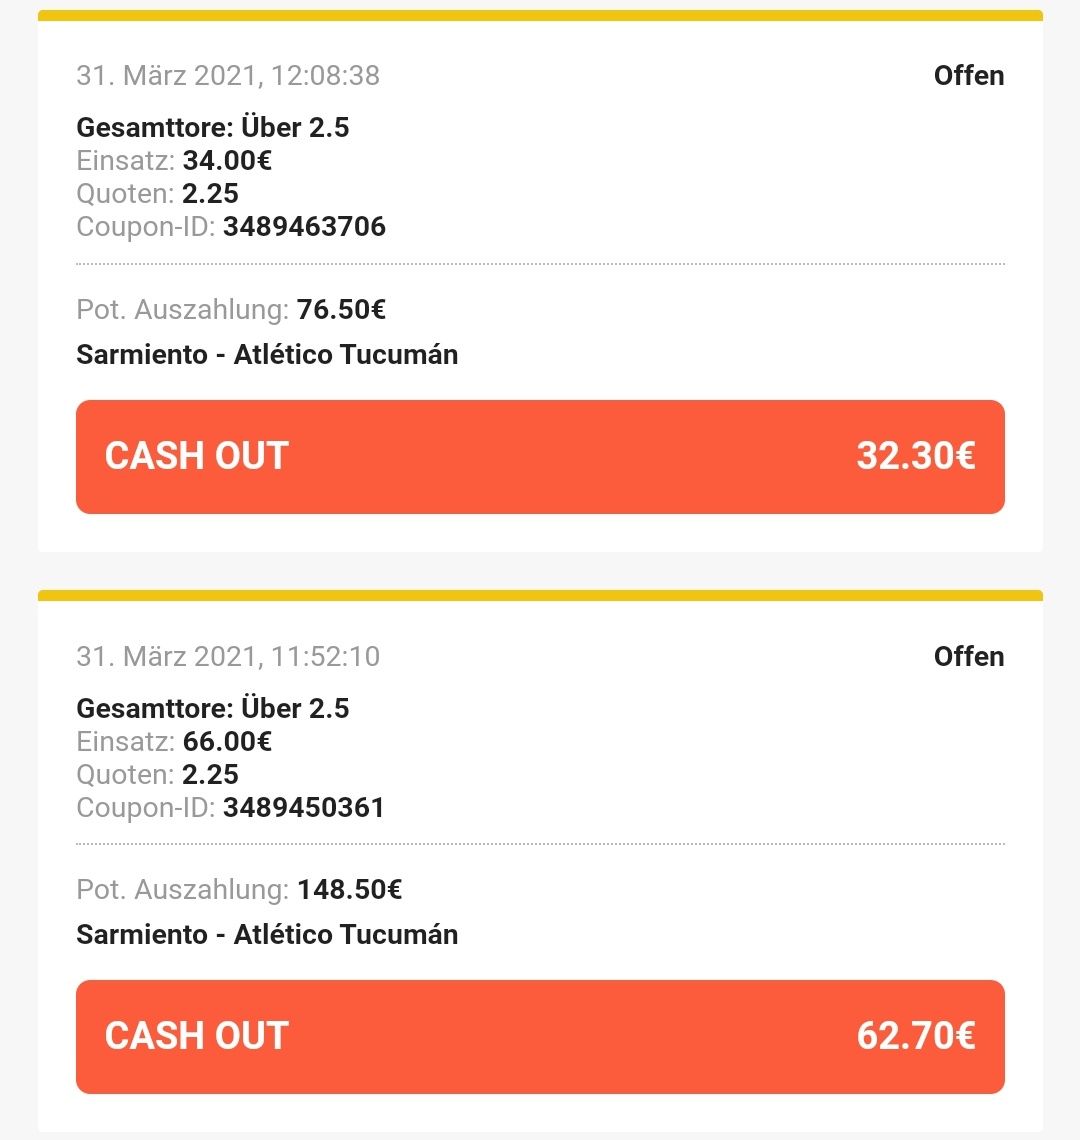Click the Offen status of first bet
The width and height of the screenshot is (1080, 1140).
(x=969, y=76)
